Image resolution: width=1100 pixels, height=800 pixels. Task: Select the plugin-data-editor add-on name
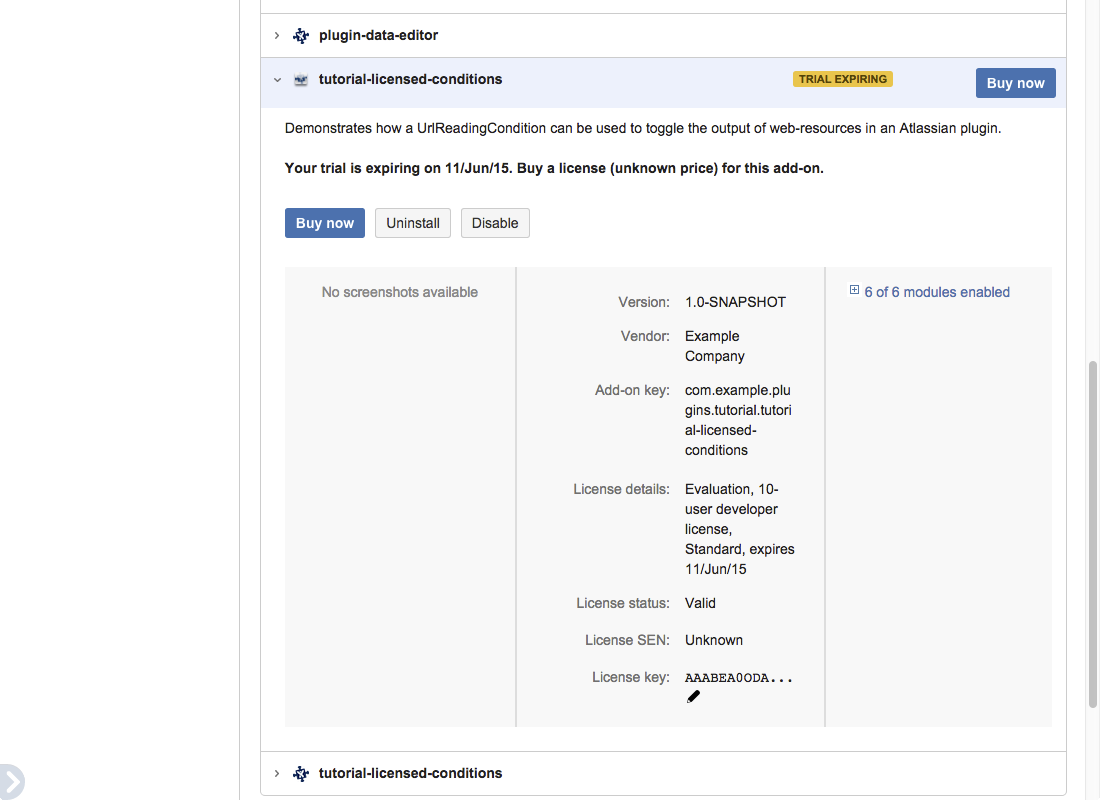378,36
